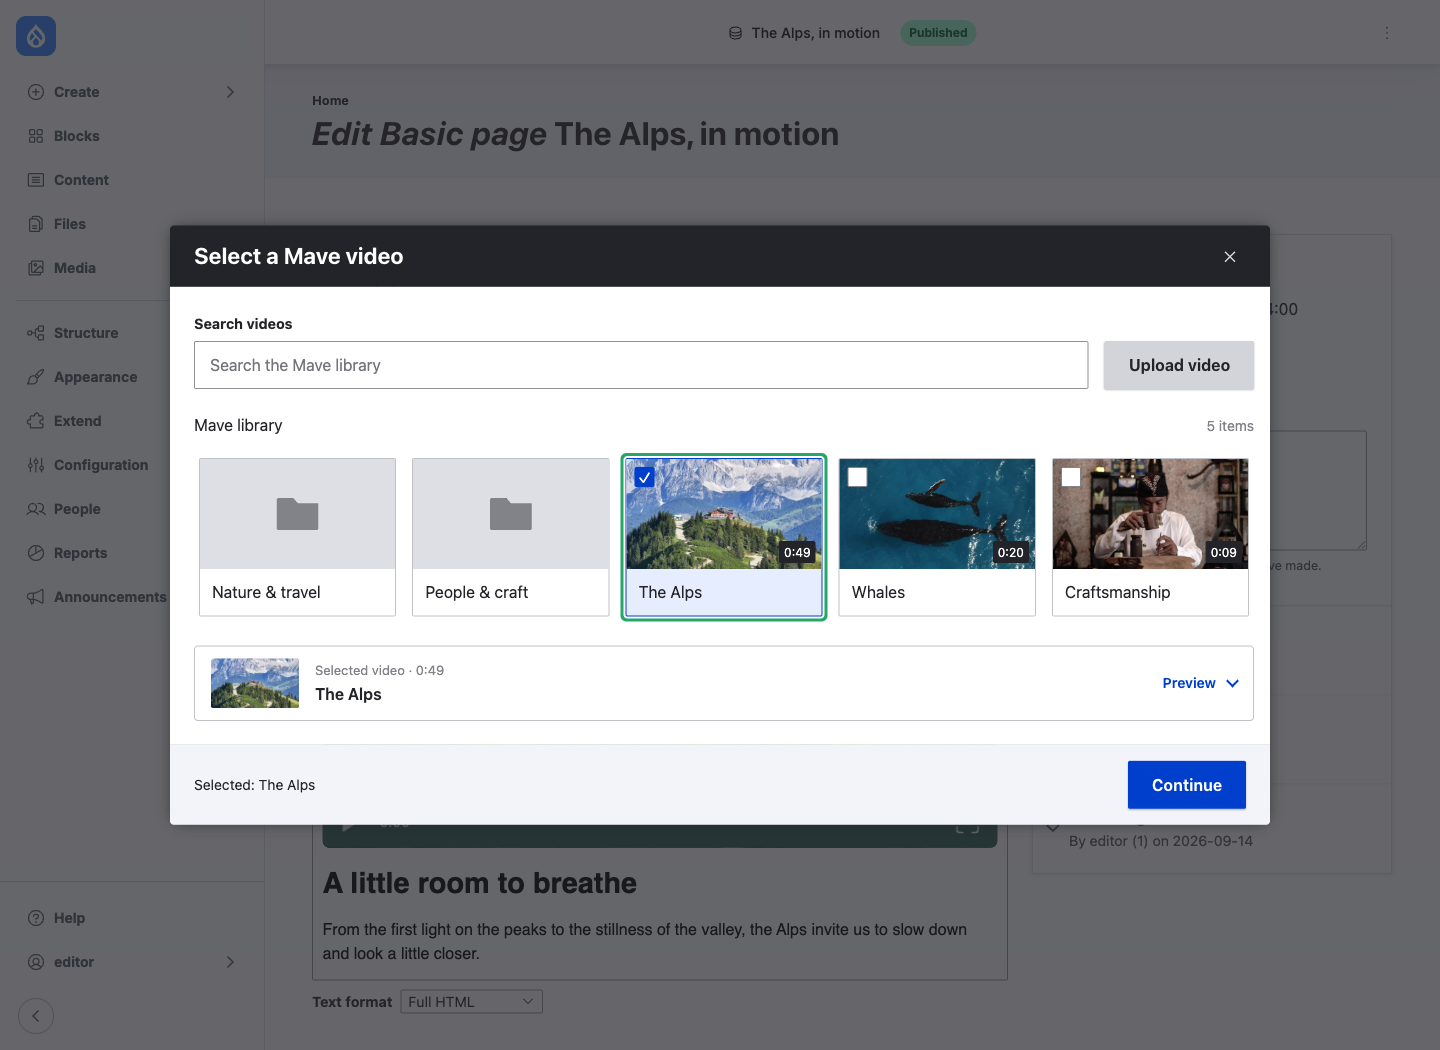This screenshot has height=1050, width=1440.
Task: Click the Published status badge
Action: [x=938, y=33]
